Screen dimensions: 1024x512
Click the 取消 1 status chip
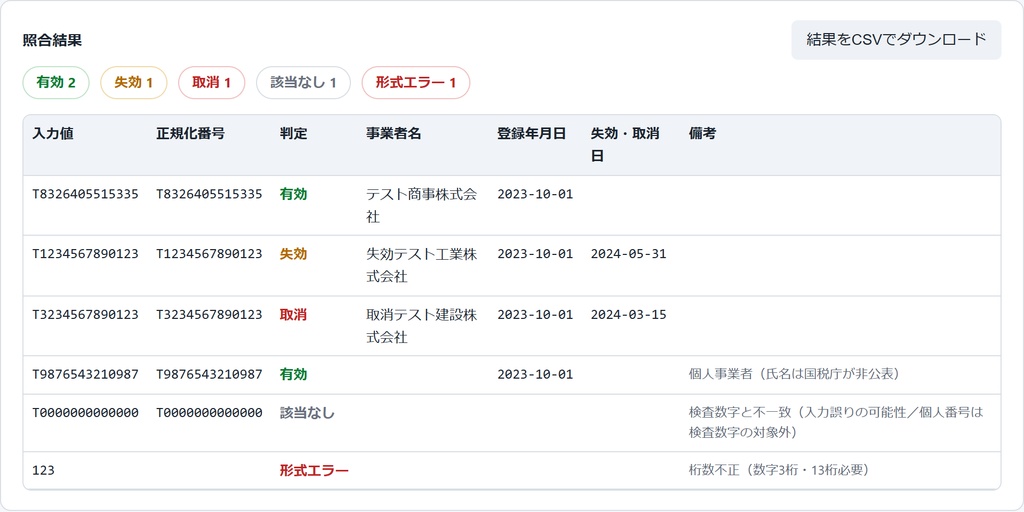(x=212, y=83)
